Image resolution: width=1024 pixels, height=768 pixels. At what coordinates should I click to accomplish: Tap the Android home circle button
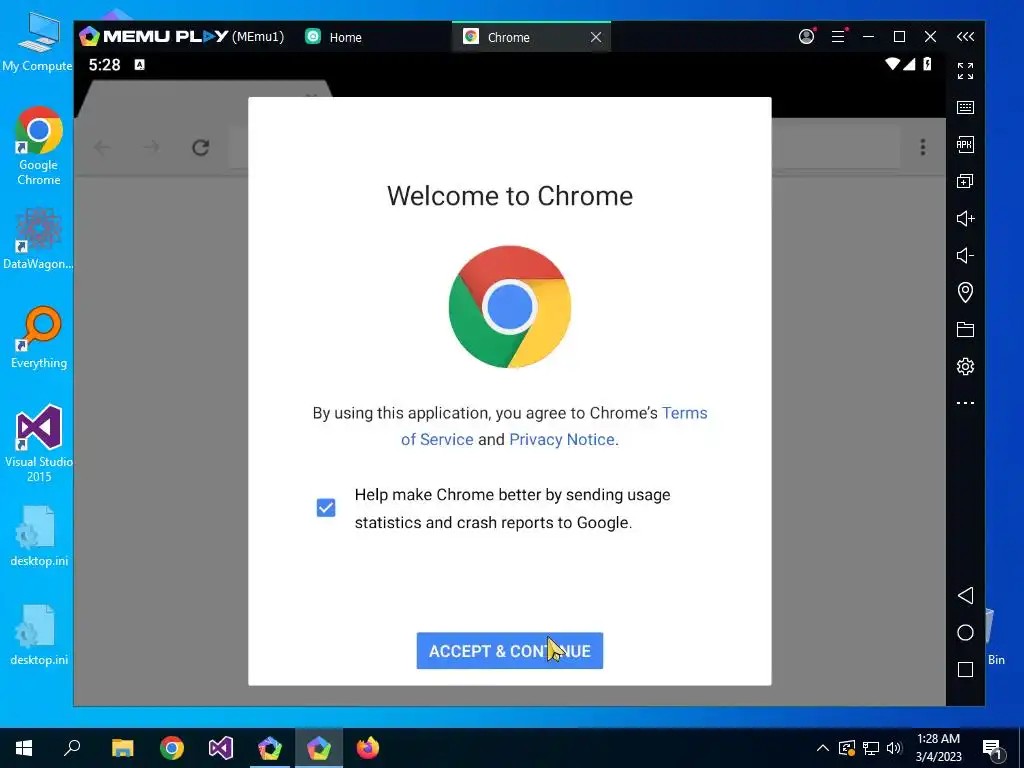tap(965, 632)
